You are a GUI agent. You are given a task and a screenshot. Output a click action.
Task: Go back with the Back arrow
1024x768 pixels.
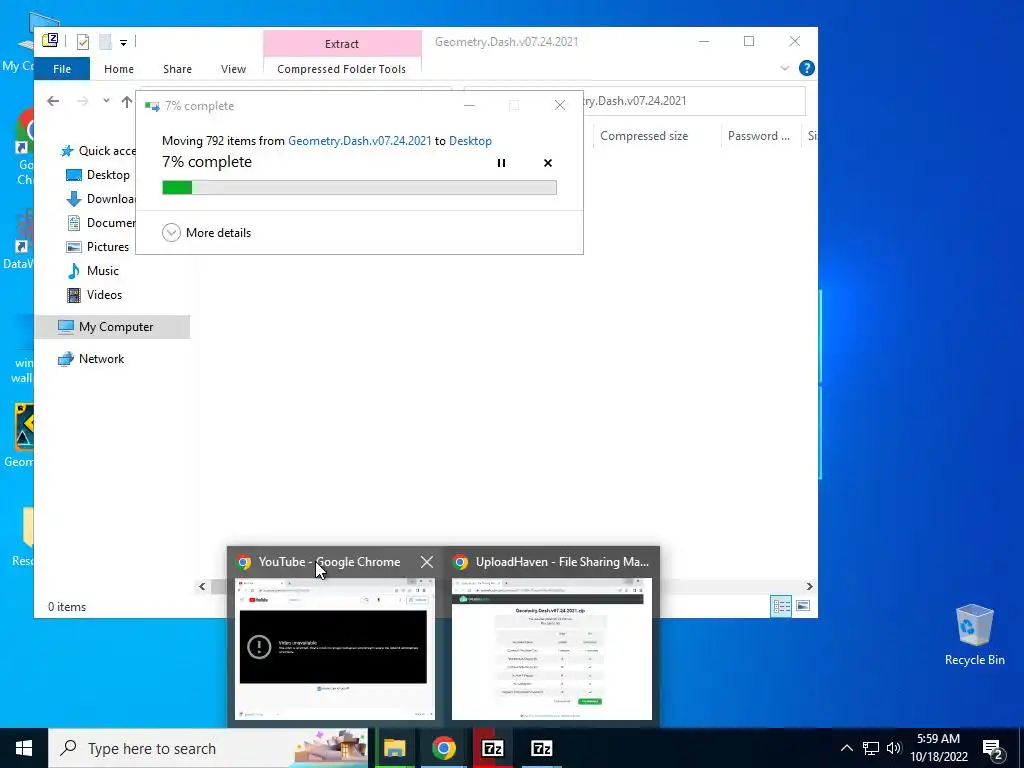pyautogui.click(x=53, y=101)
